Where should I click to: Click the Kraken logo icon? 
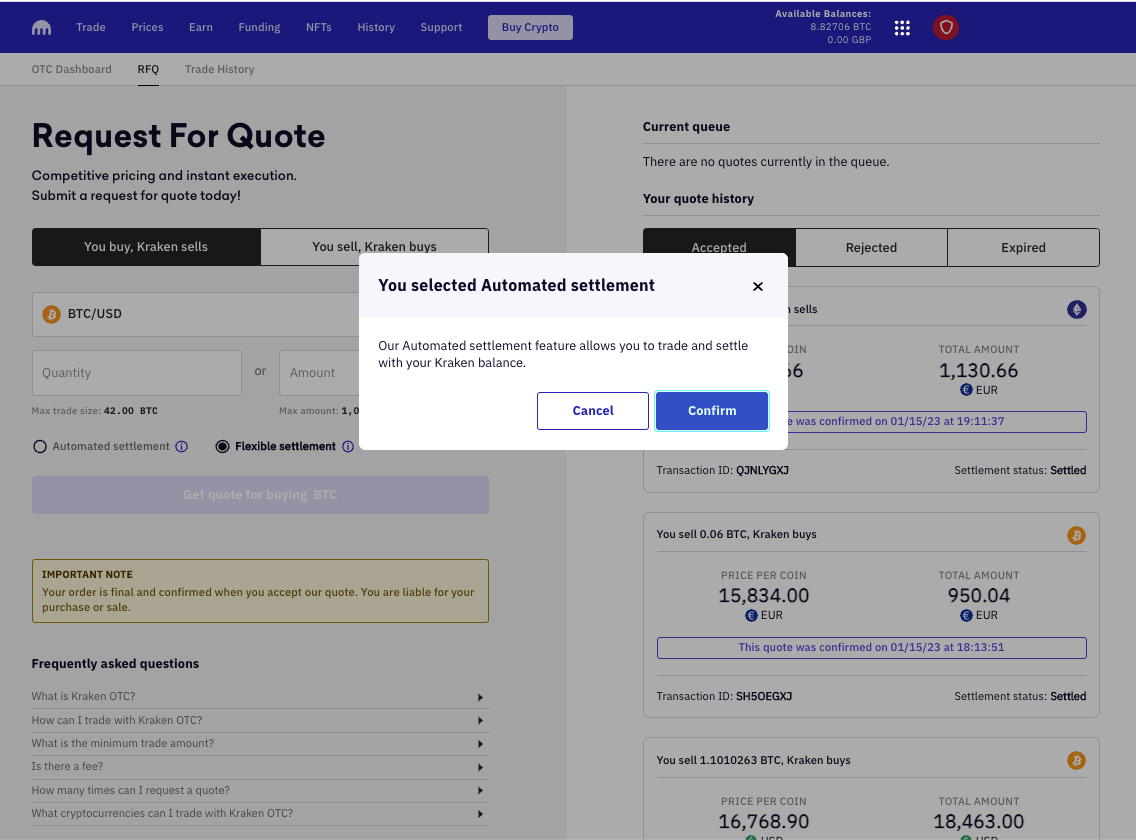[42, 28]
